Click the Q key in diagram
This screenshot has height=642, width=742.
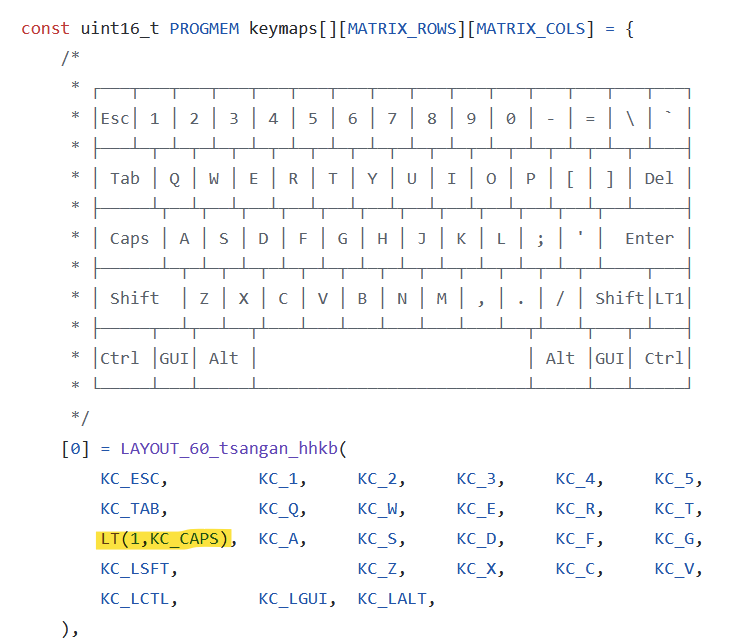(175, 179)
